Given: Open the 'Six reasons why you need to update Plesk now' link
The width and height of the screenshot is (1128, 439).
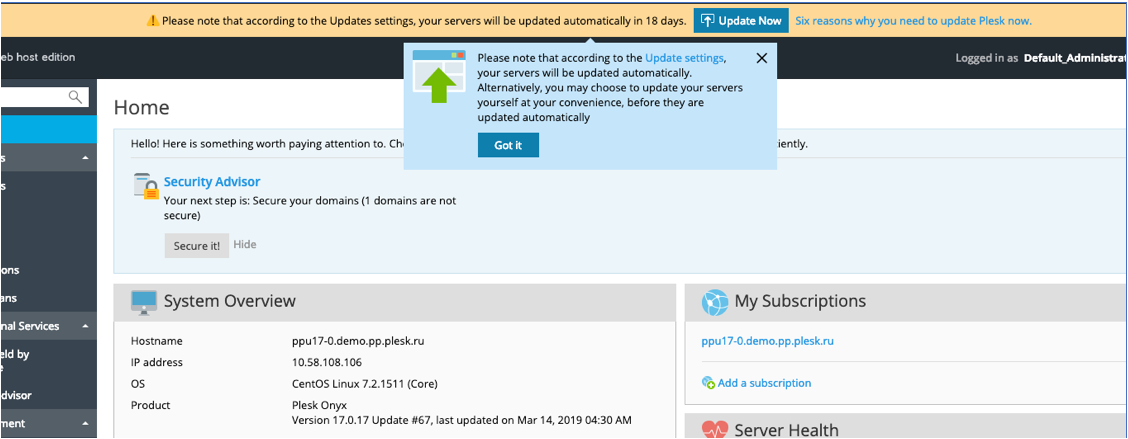Looking at the screenshot, I should 914,21.
